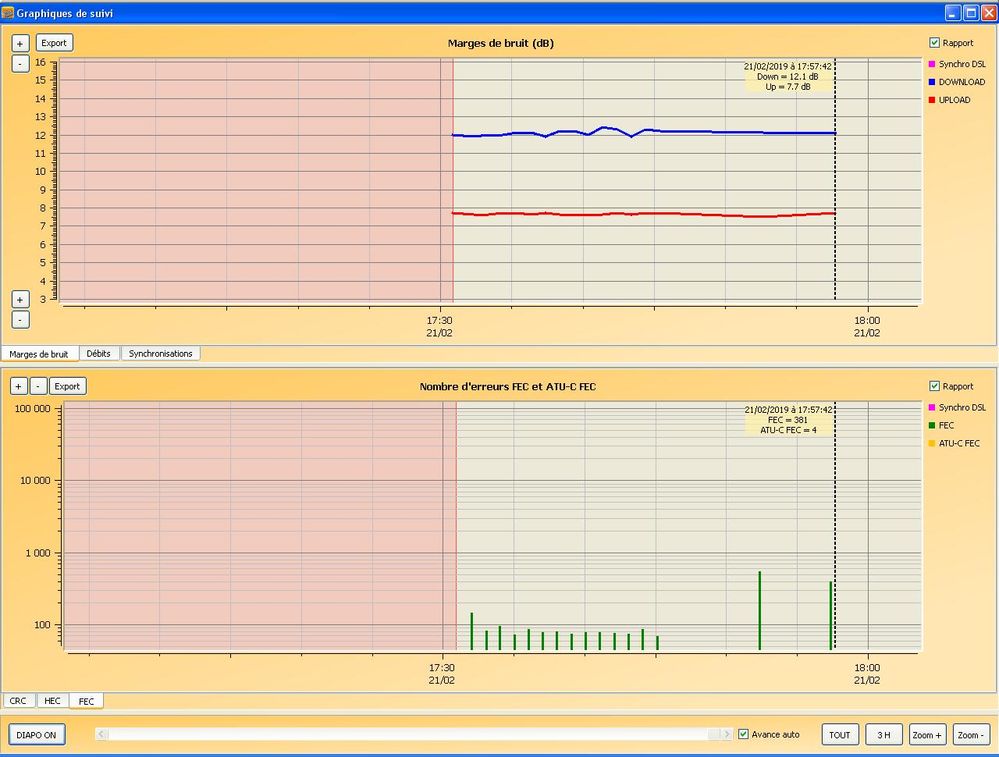Click the minus button below top-left plus
This screenshot has width=999, height=757.
point(20,63)
